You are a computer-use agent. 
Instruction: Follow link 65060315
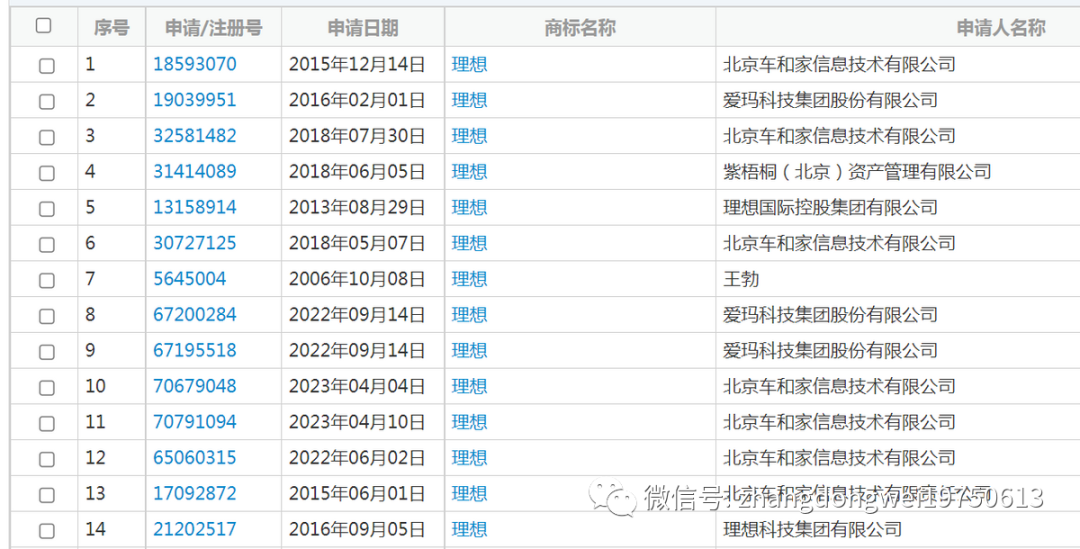pyautogui.click(x=194, y=458)
